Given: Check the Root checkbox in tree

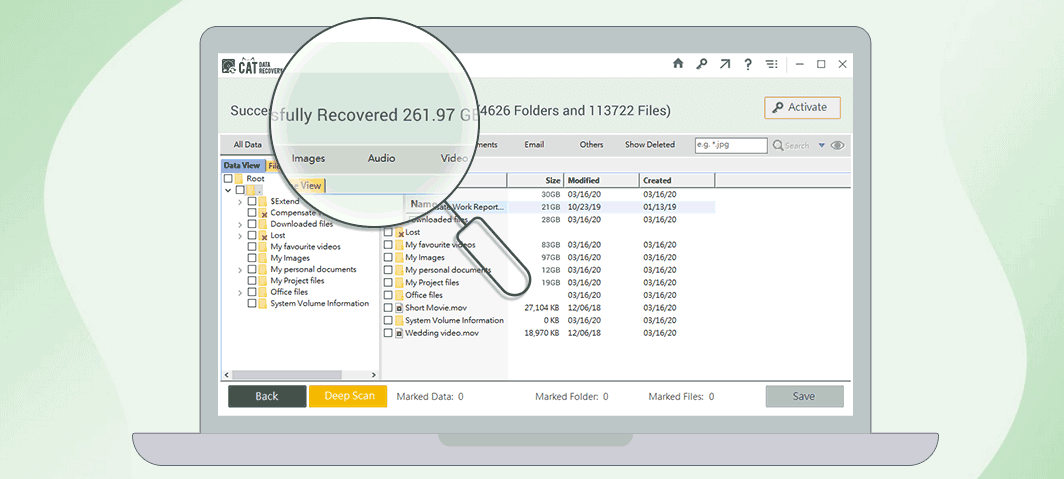Looking at the screenshot, I should coord(228,178).
